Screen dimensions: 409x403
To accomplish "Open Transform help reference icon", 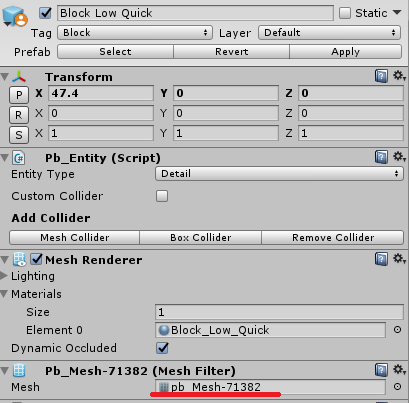I will pos(381,76).
